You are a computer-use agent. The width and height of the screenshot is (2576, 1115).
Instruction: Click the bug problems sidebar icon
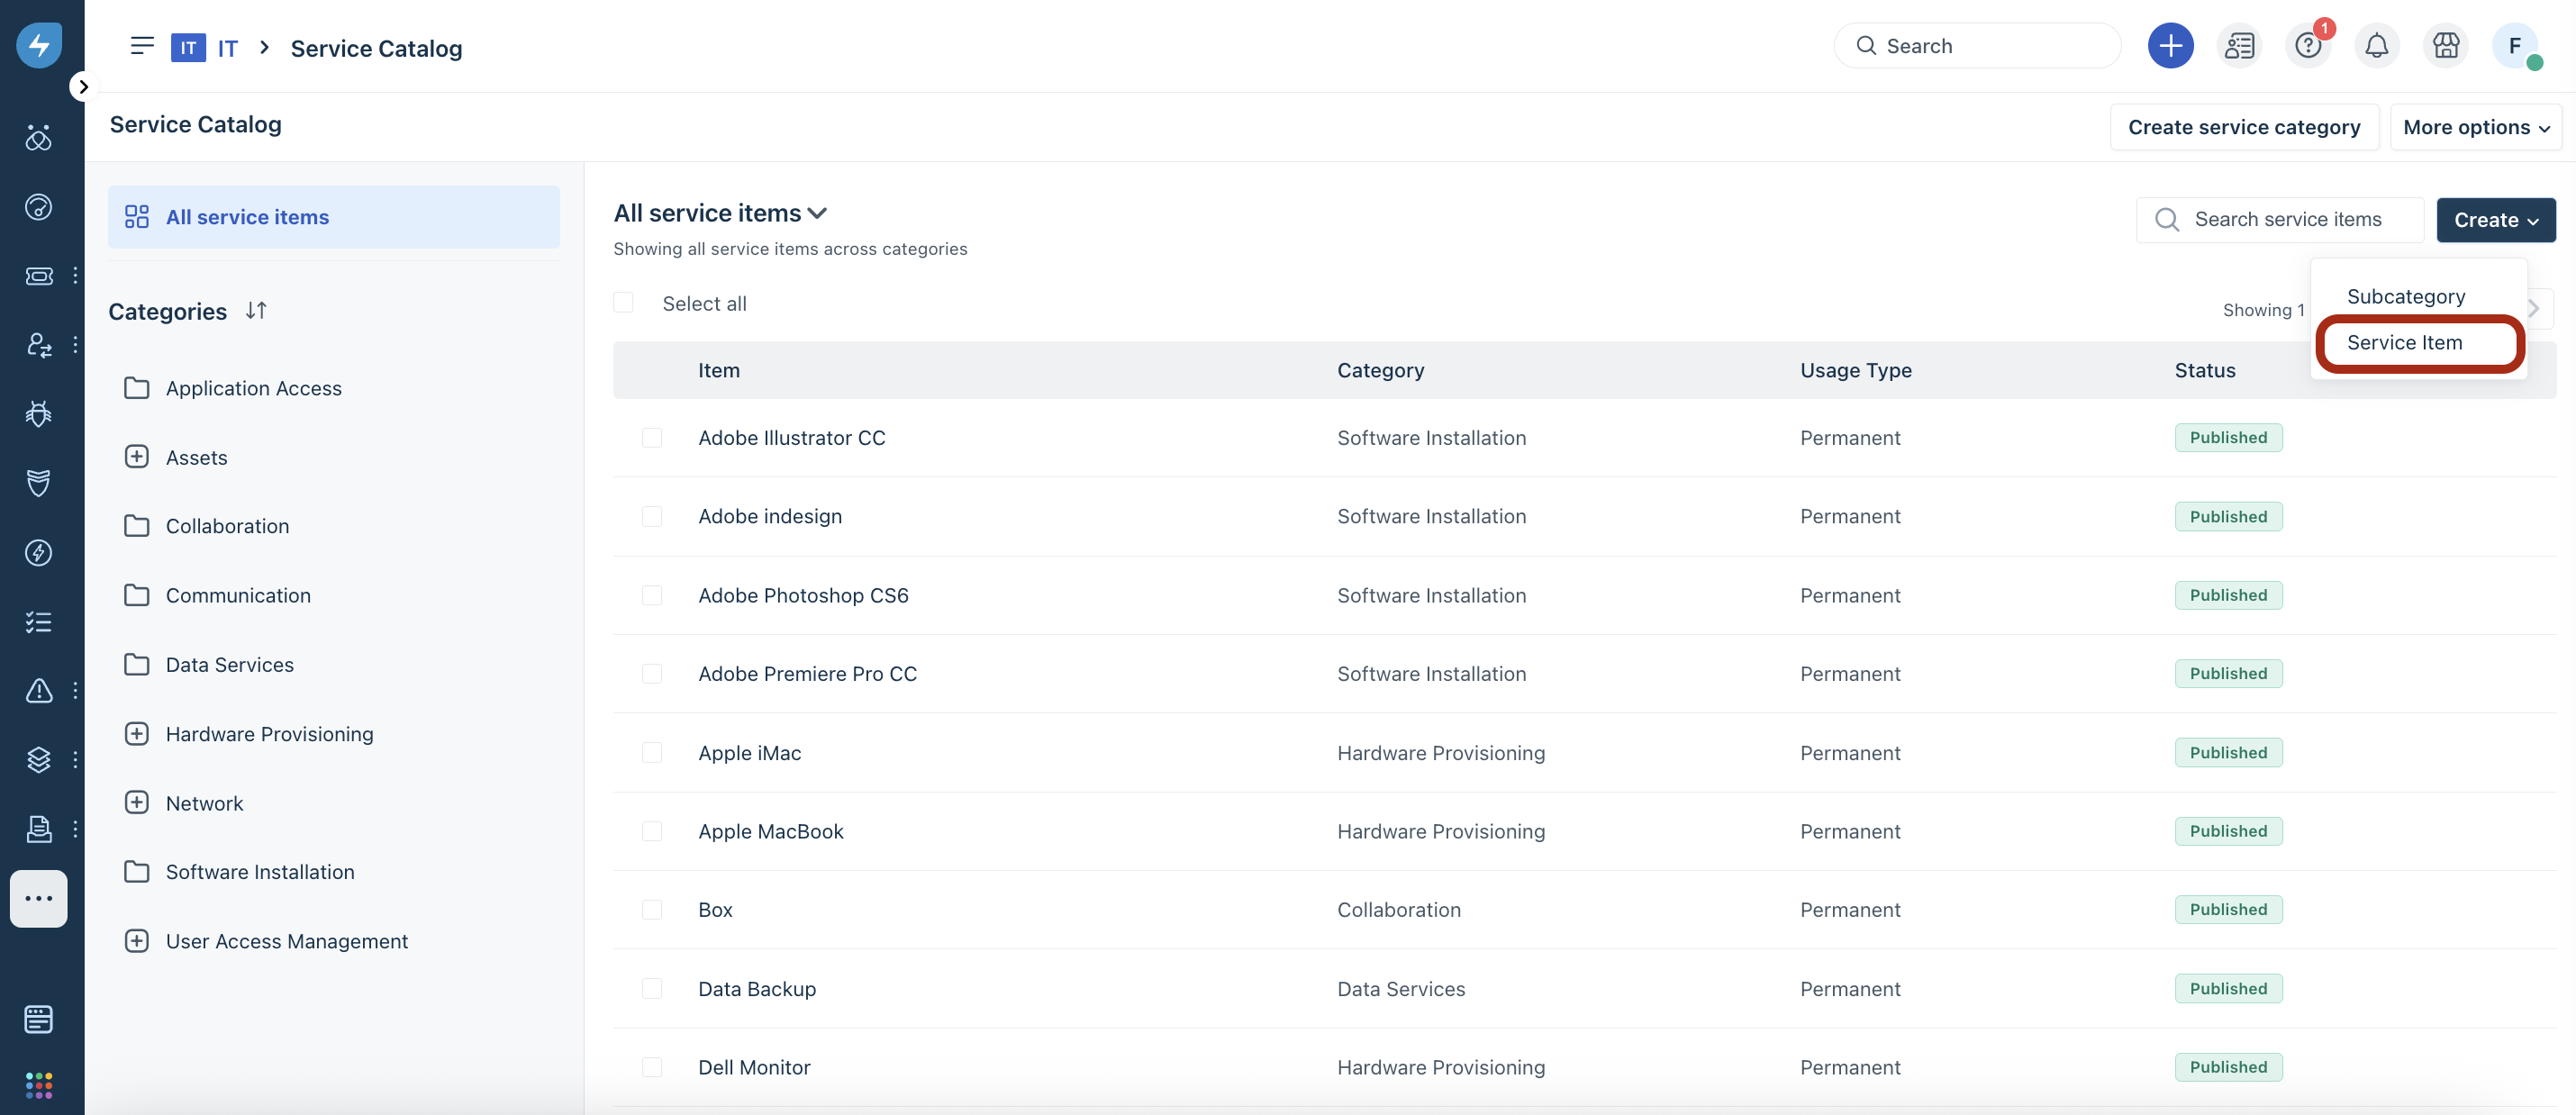pyautogui.click(x=39, y=414)
